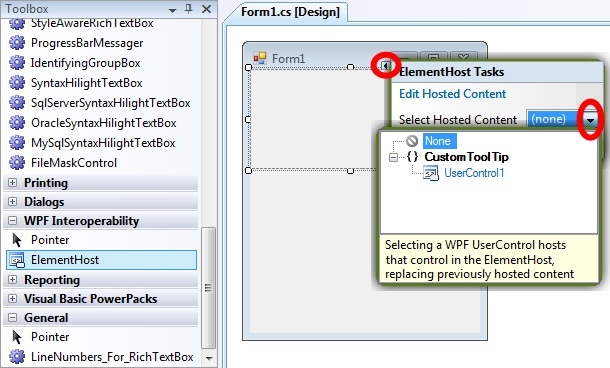
Task: Click the IdentifyingGroupBox gear icon
Action: [x=17, y=63]
